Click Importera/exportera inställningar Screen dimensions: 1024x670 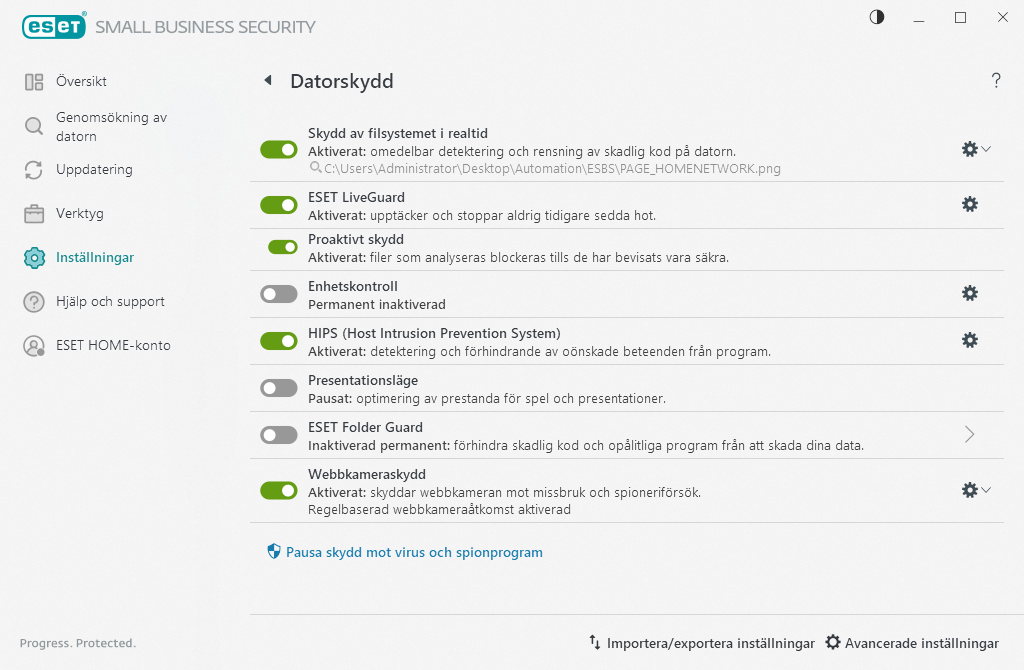[710, 643]
